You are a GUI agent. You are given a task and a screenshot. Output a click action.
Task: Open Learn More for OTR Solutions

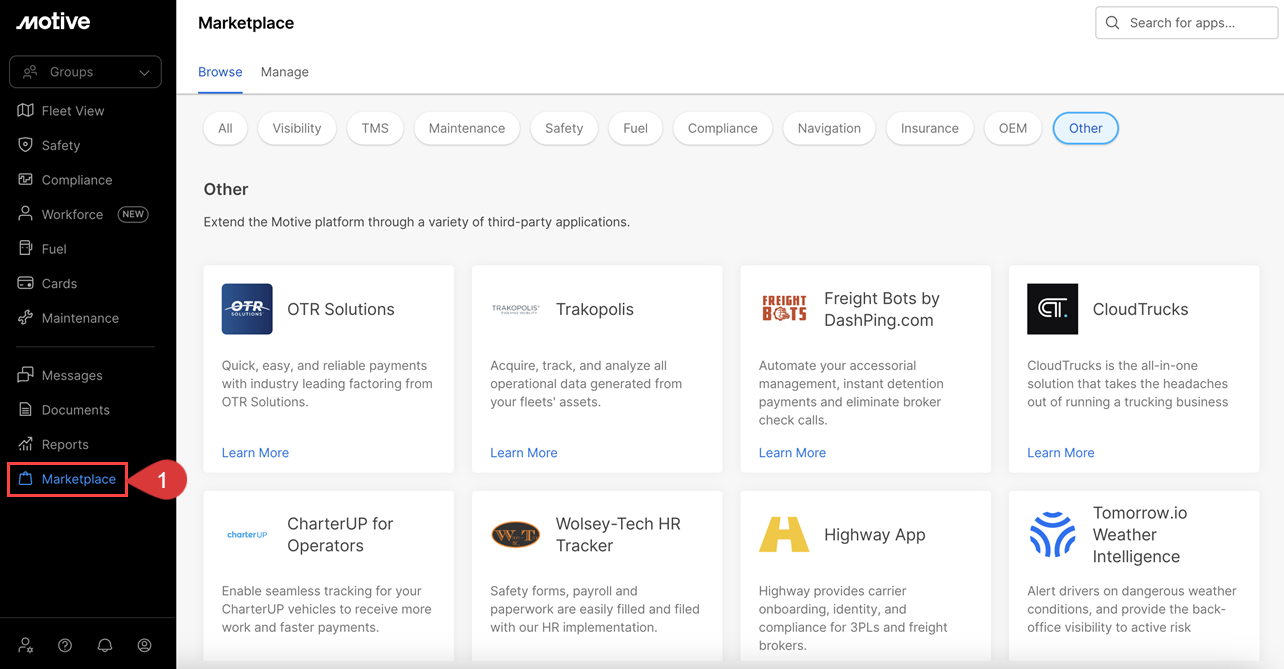coord(255,453)
